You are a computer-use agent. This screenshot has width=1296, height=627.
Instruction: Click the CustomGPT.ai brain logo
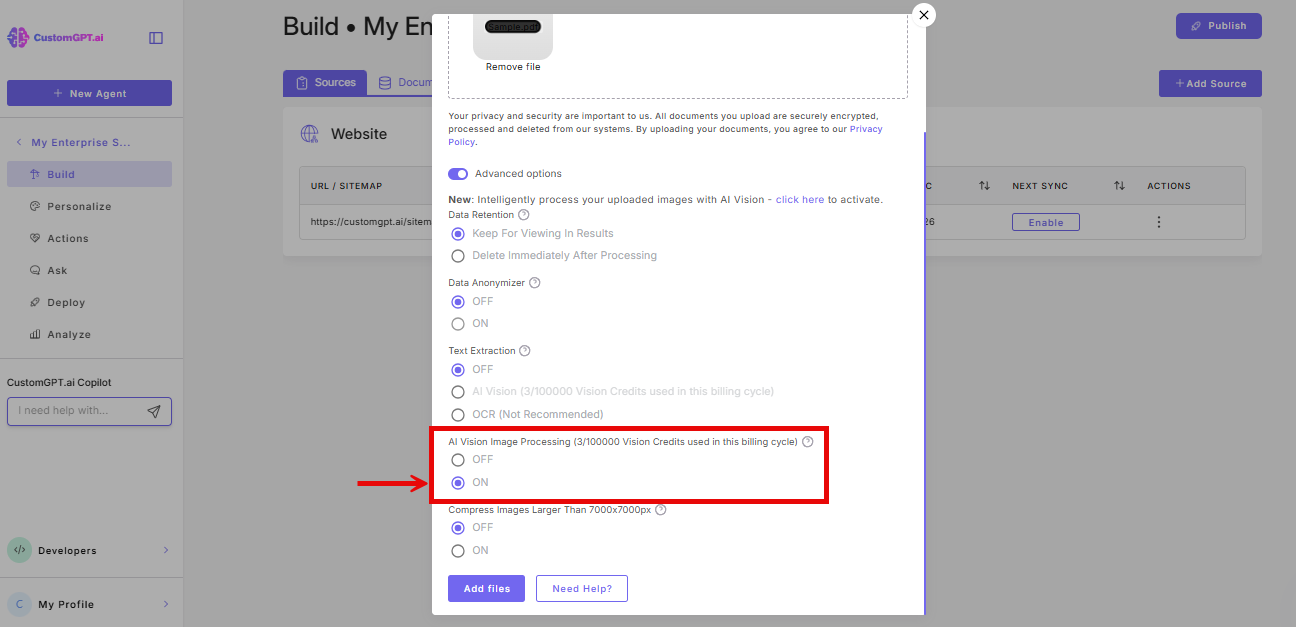tap(18, 38)
